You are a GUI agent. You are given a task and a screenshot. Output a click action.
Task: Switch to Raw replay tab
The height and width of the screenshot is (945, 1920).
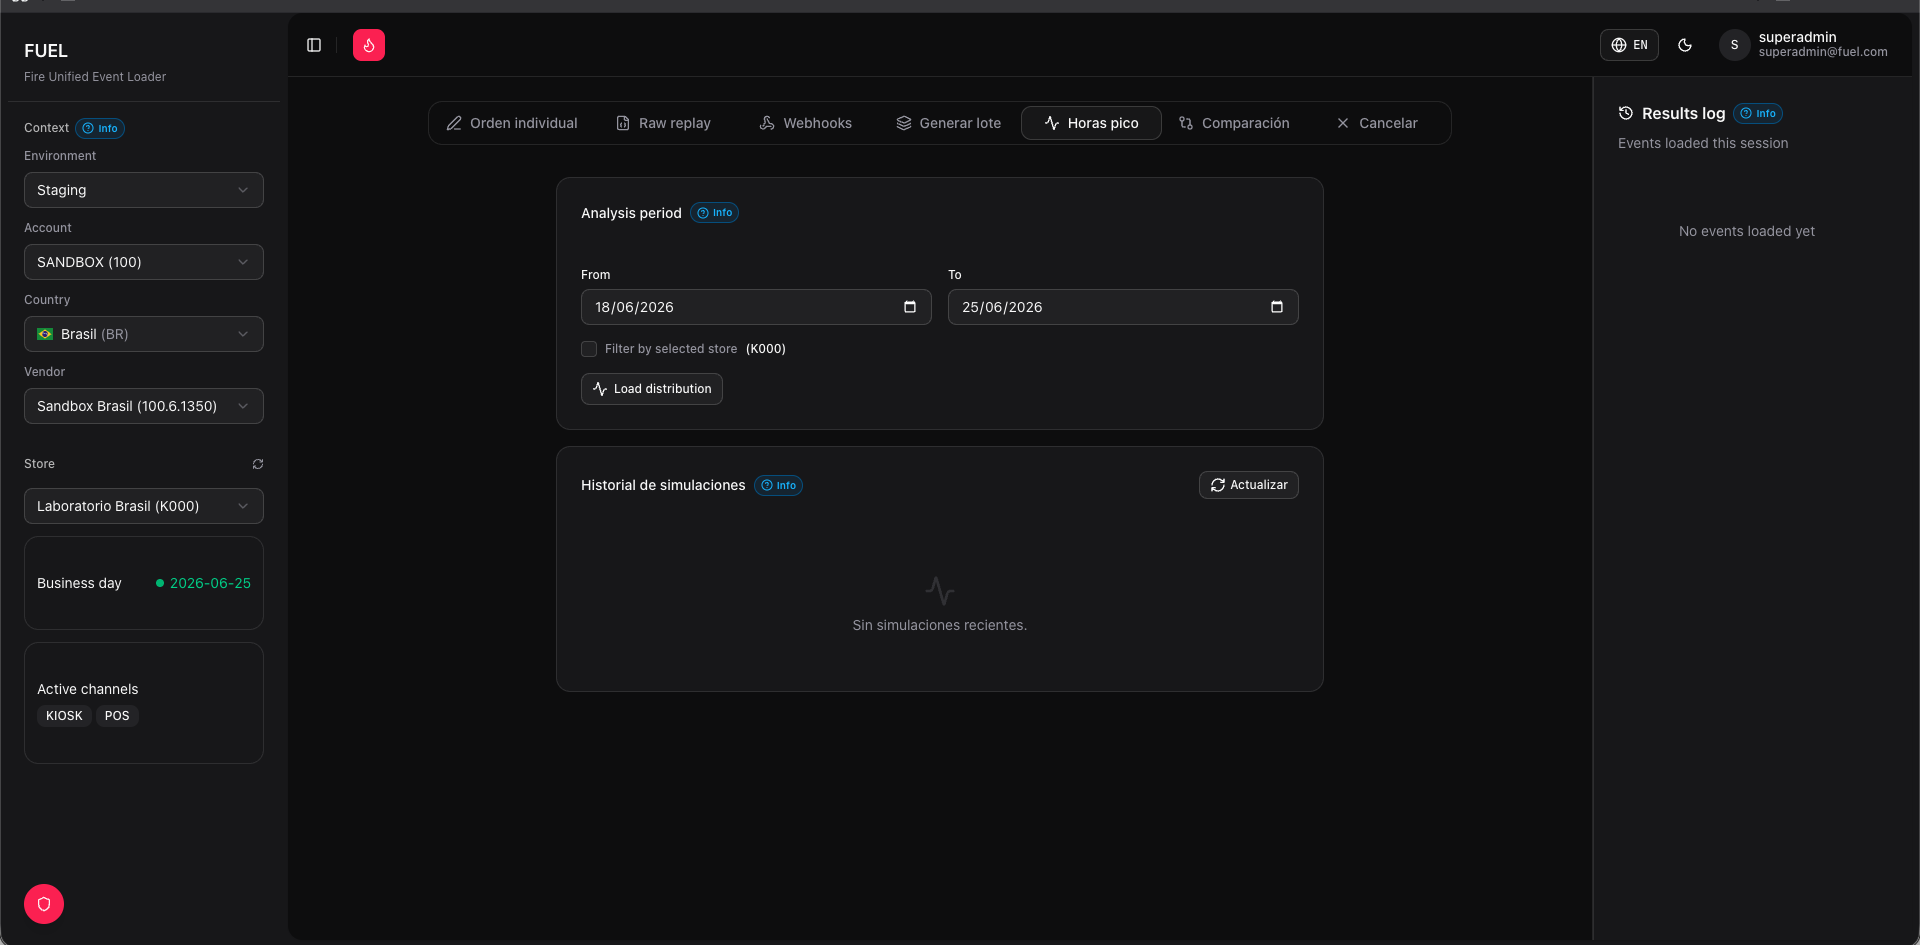tap(663, 123)
